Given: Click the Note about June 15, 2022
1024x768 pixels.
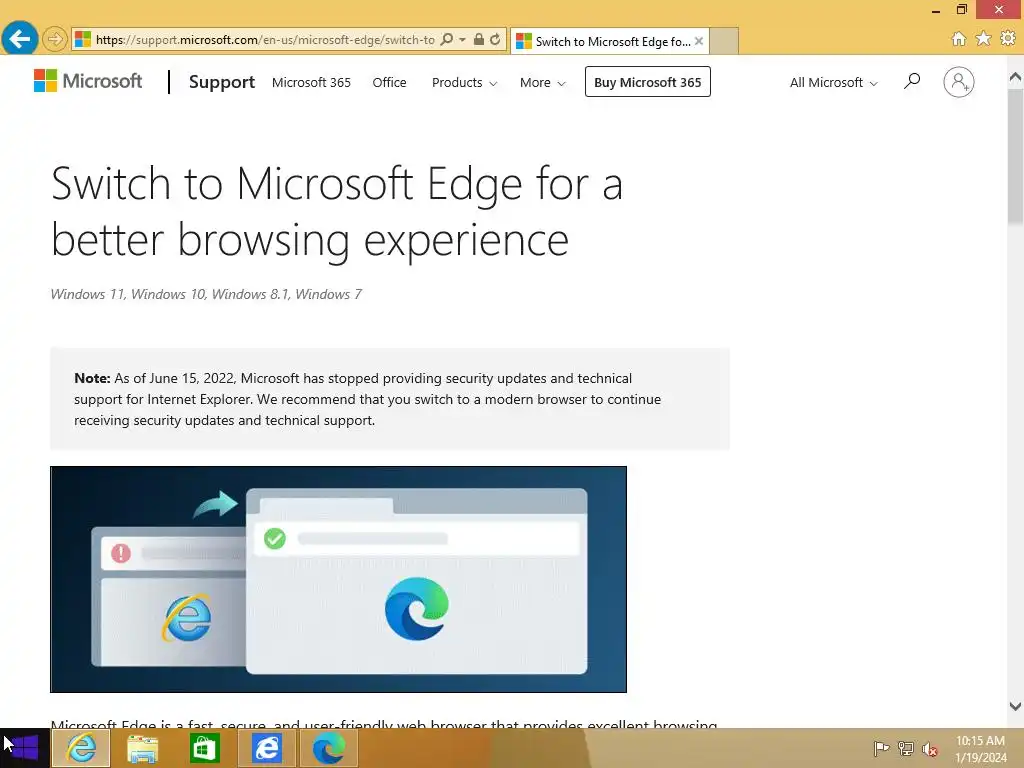Looking at the screenshot, I should [x=390, y=399].
